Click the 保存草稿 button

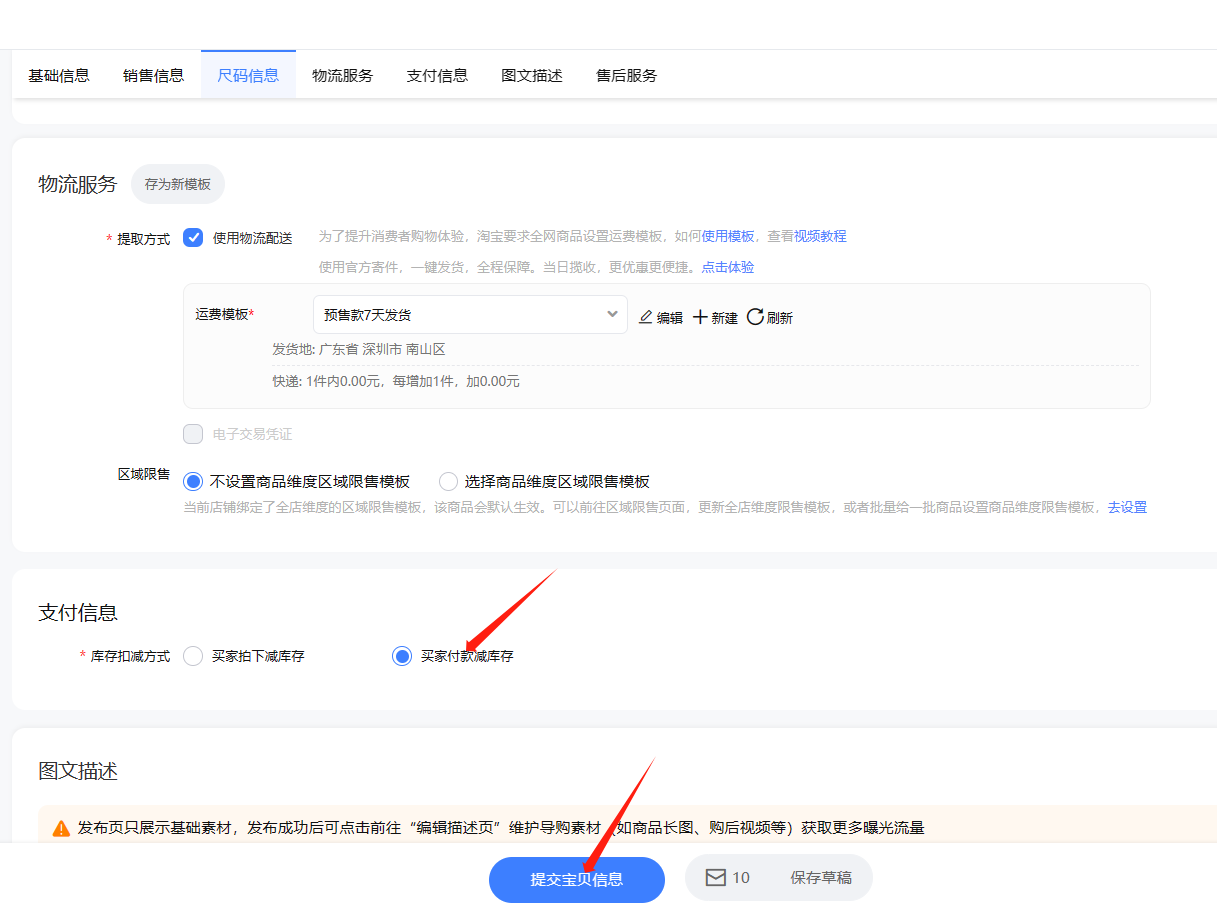[821, 878]
